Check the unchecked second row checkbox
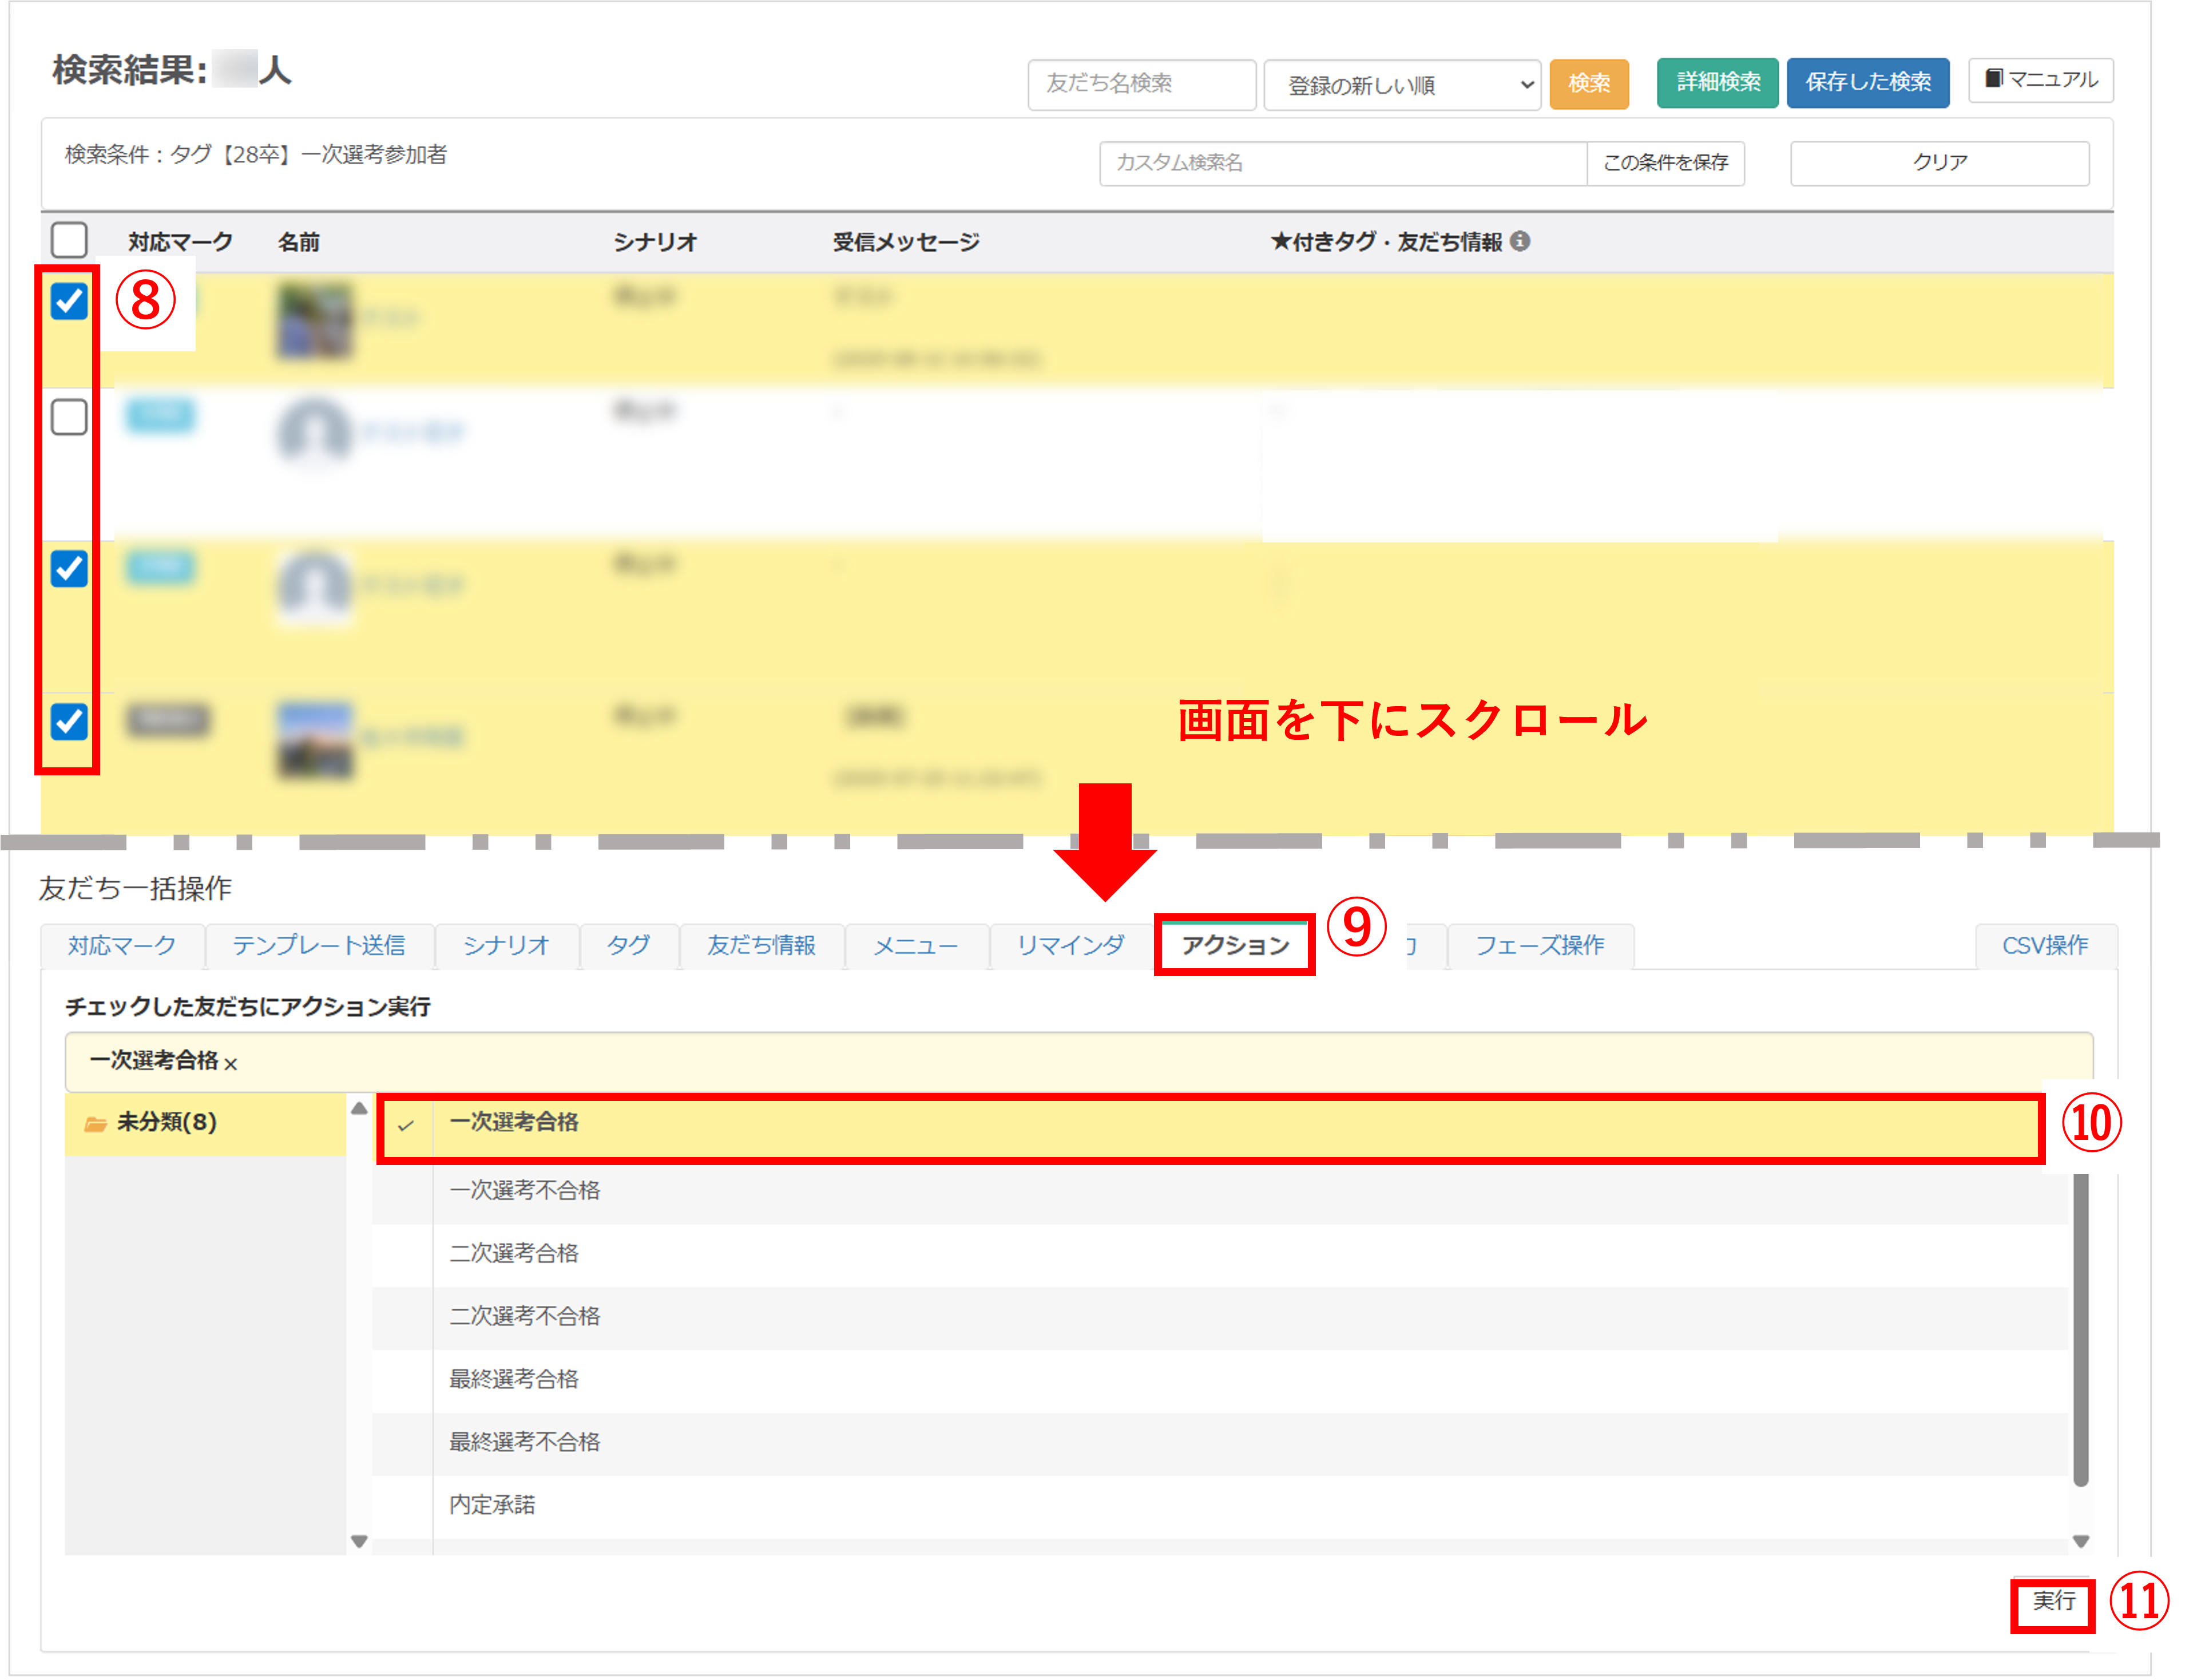2209x1680 pixels. 69,417
